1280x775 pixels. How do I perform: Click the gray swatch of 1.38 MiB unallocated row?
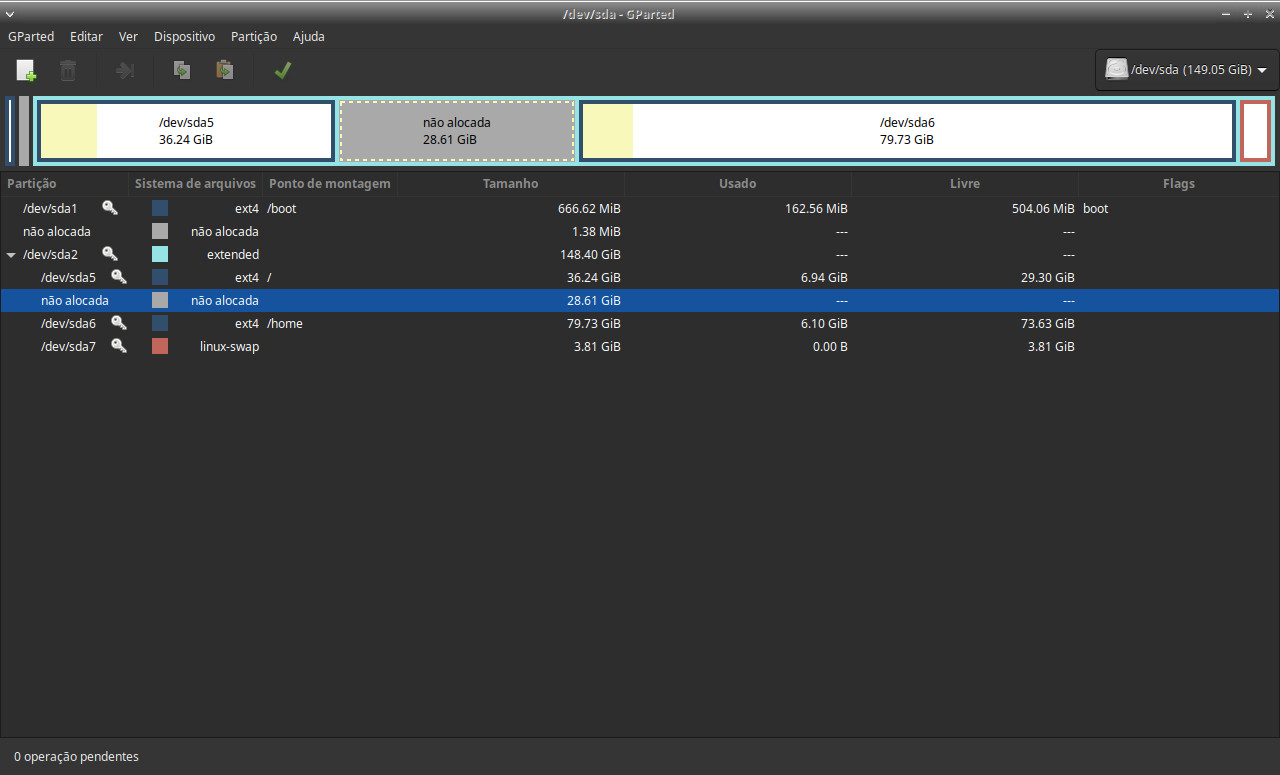tap(160, 231)
